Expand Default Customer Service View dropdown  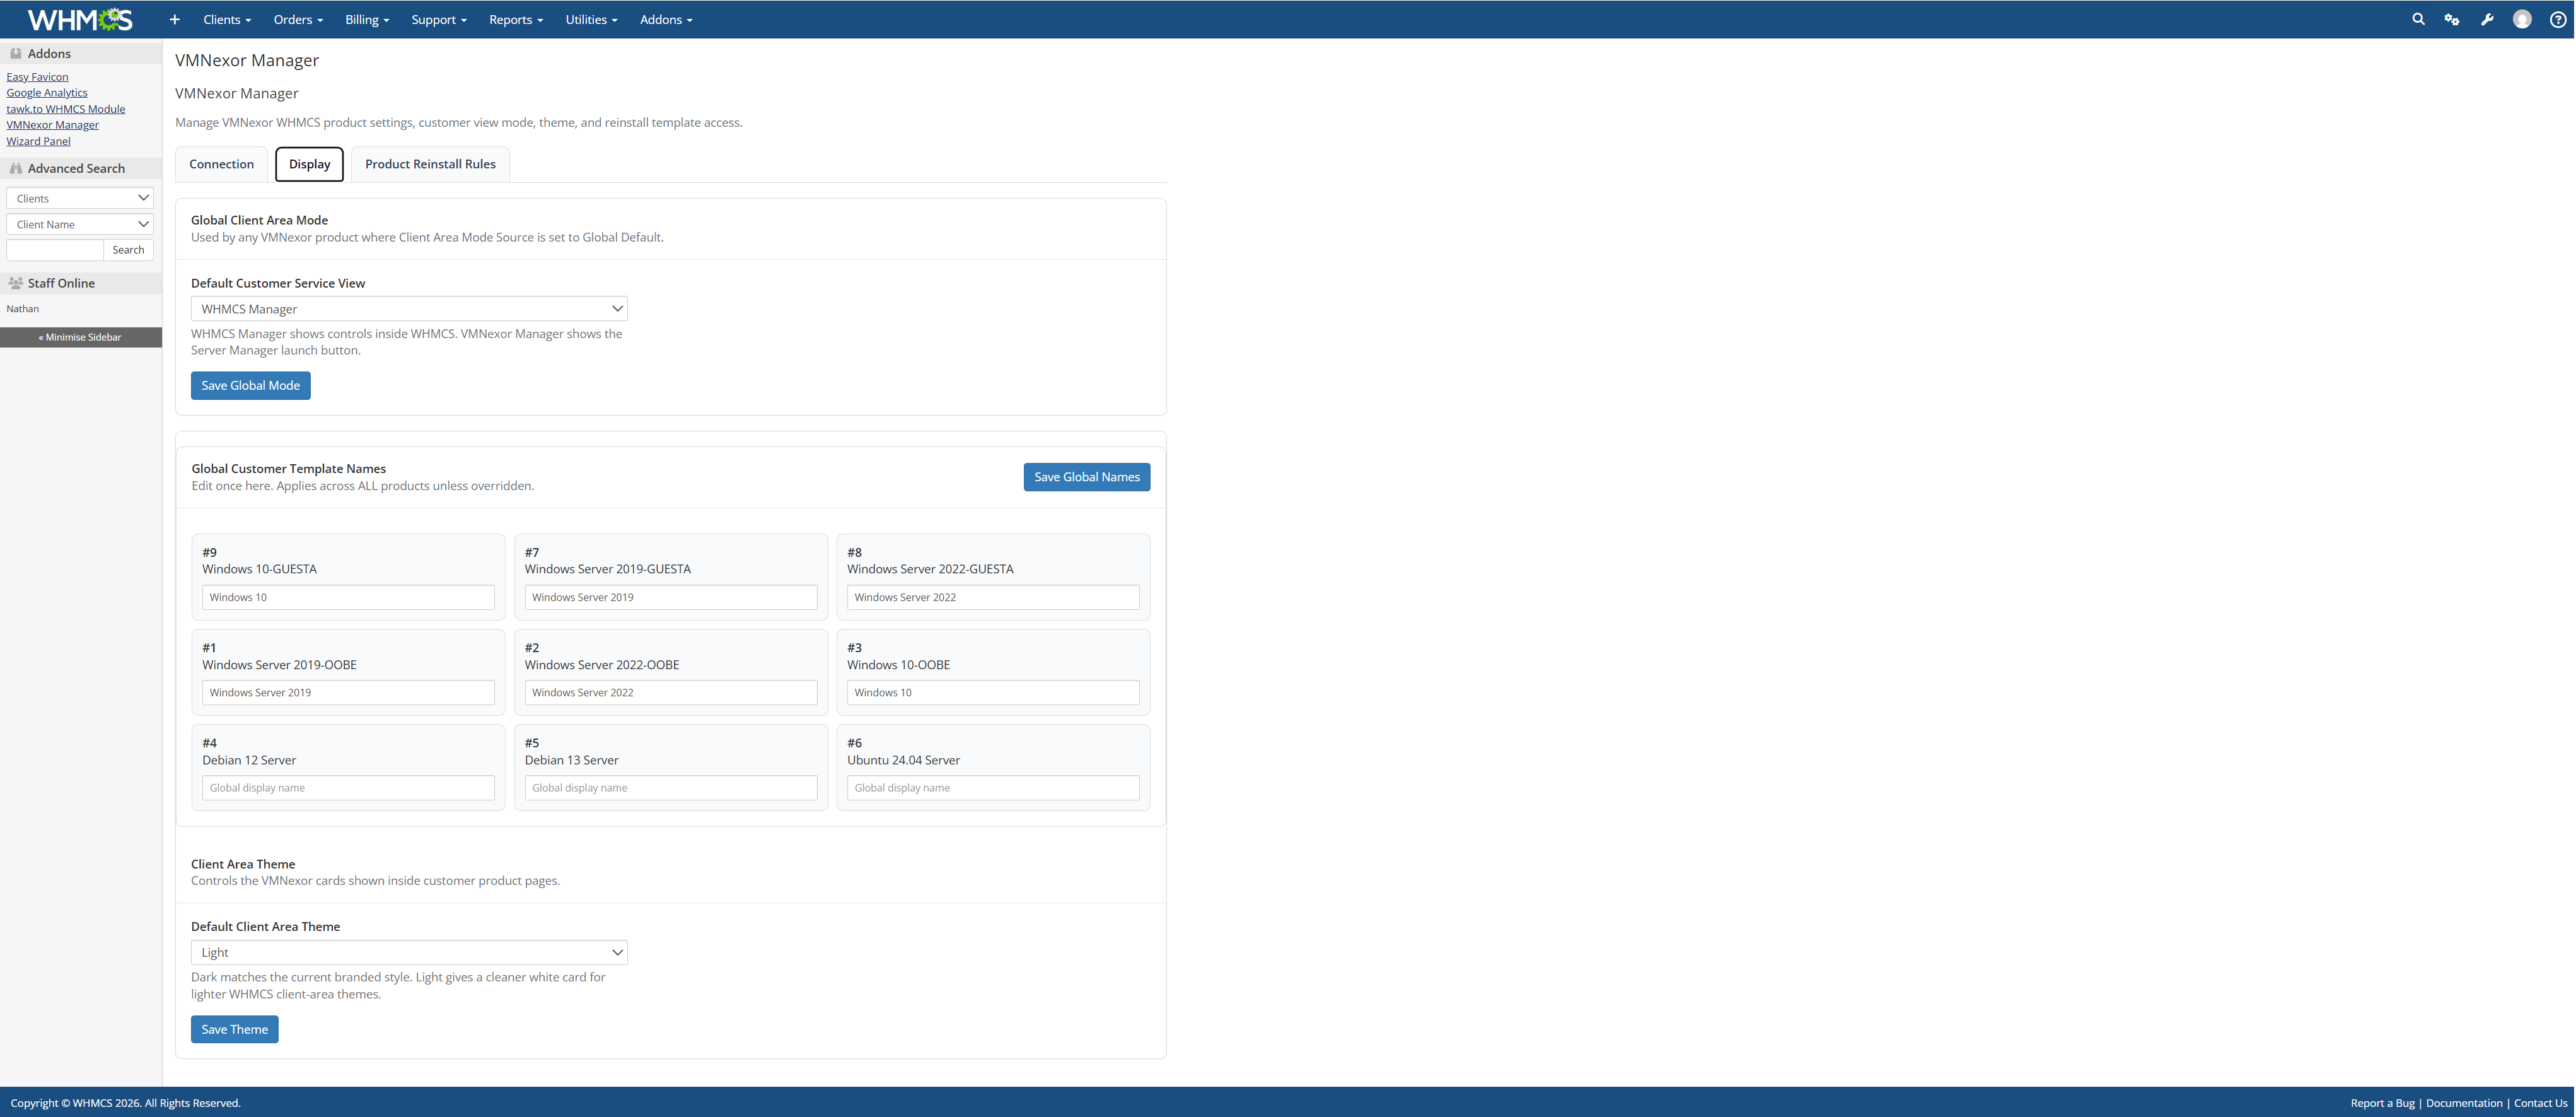click(409, 309)
